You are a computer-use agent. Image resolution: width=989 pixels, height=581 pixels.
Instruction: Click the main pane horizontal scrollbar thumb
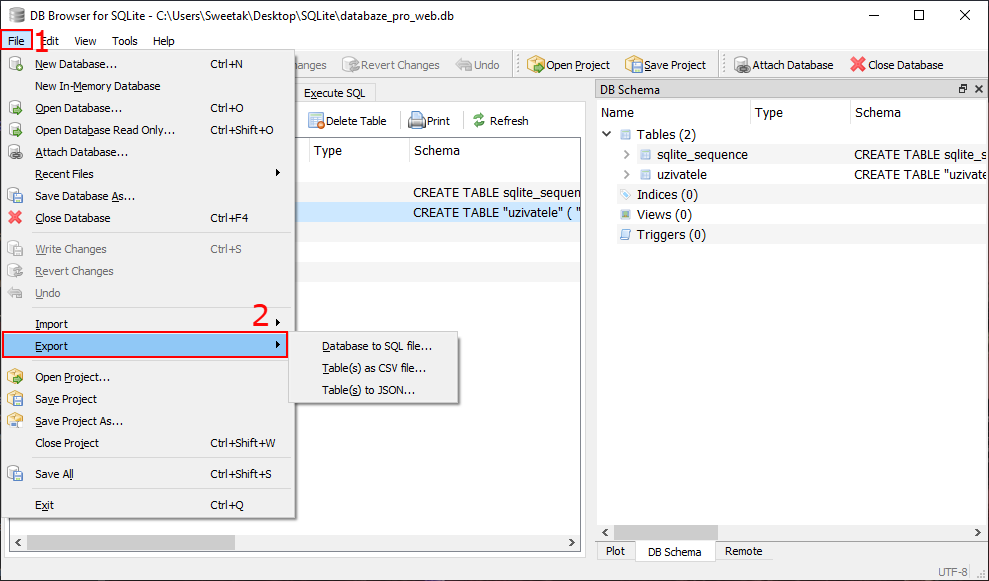coord(131,542)
